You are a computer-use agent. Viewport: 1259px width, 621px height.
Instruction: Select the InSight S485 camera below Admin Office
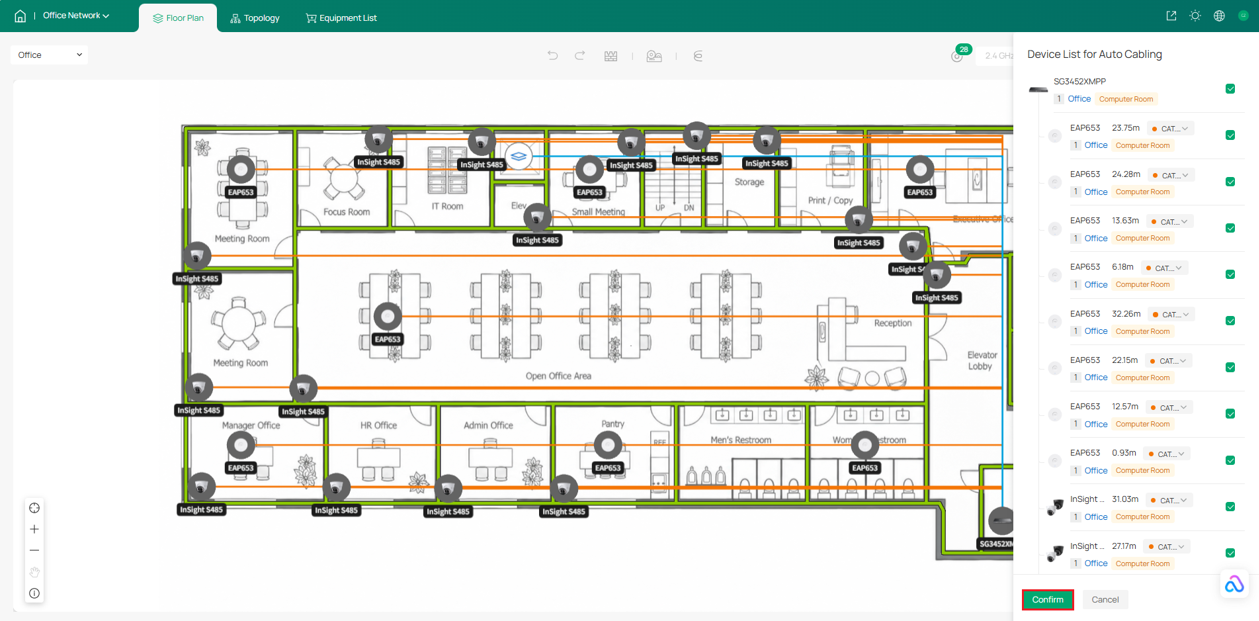click(448, 489)
